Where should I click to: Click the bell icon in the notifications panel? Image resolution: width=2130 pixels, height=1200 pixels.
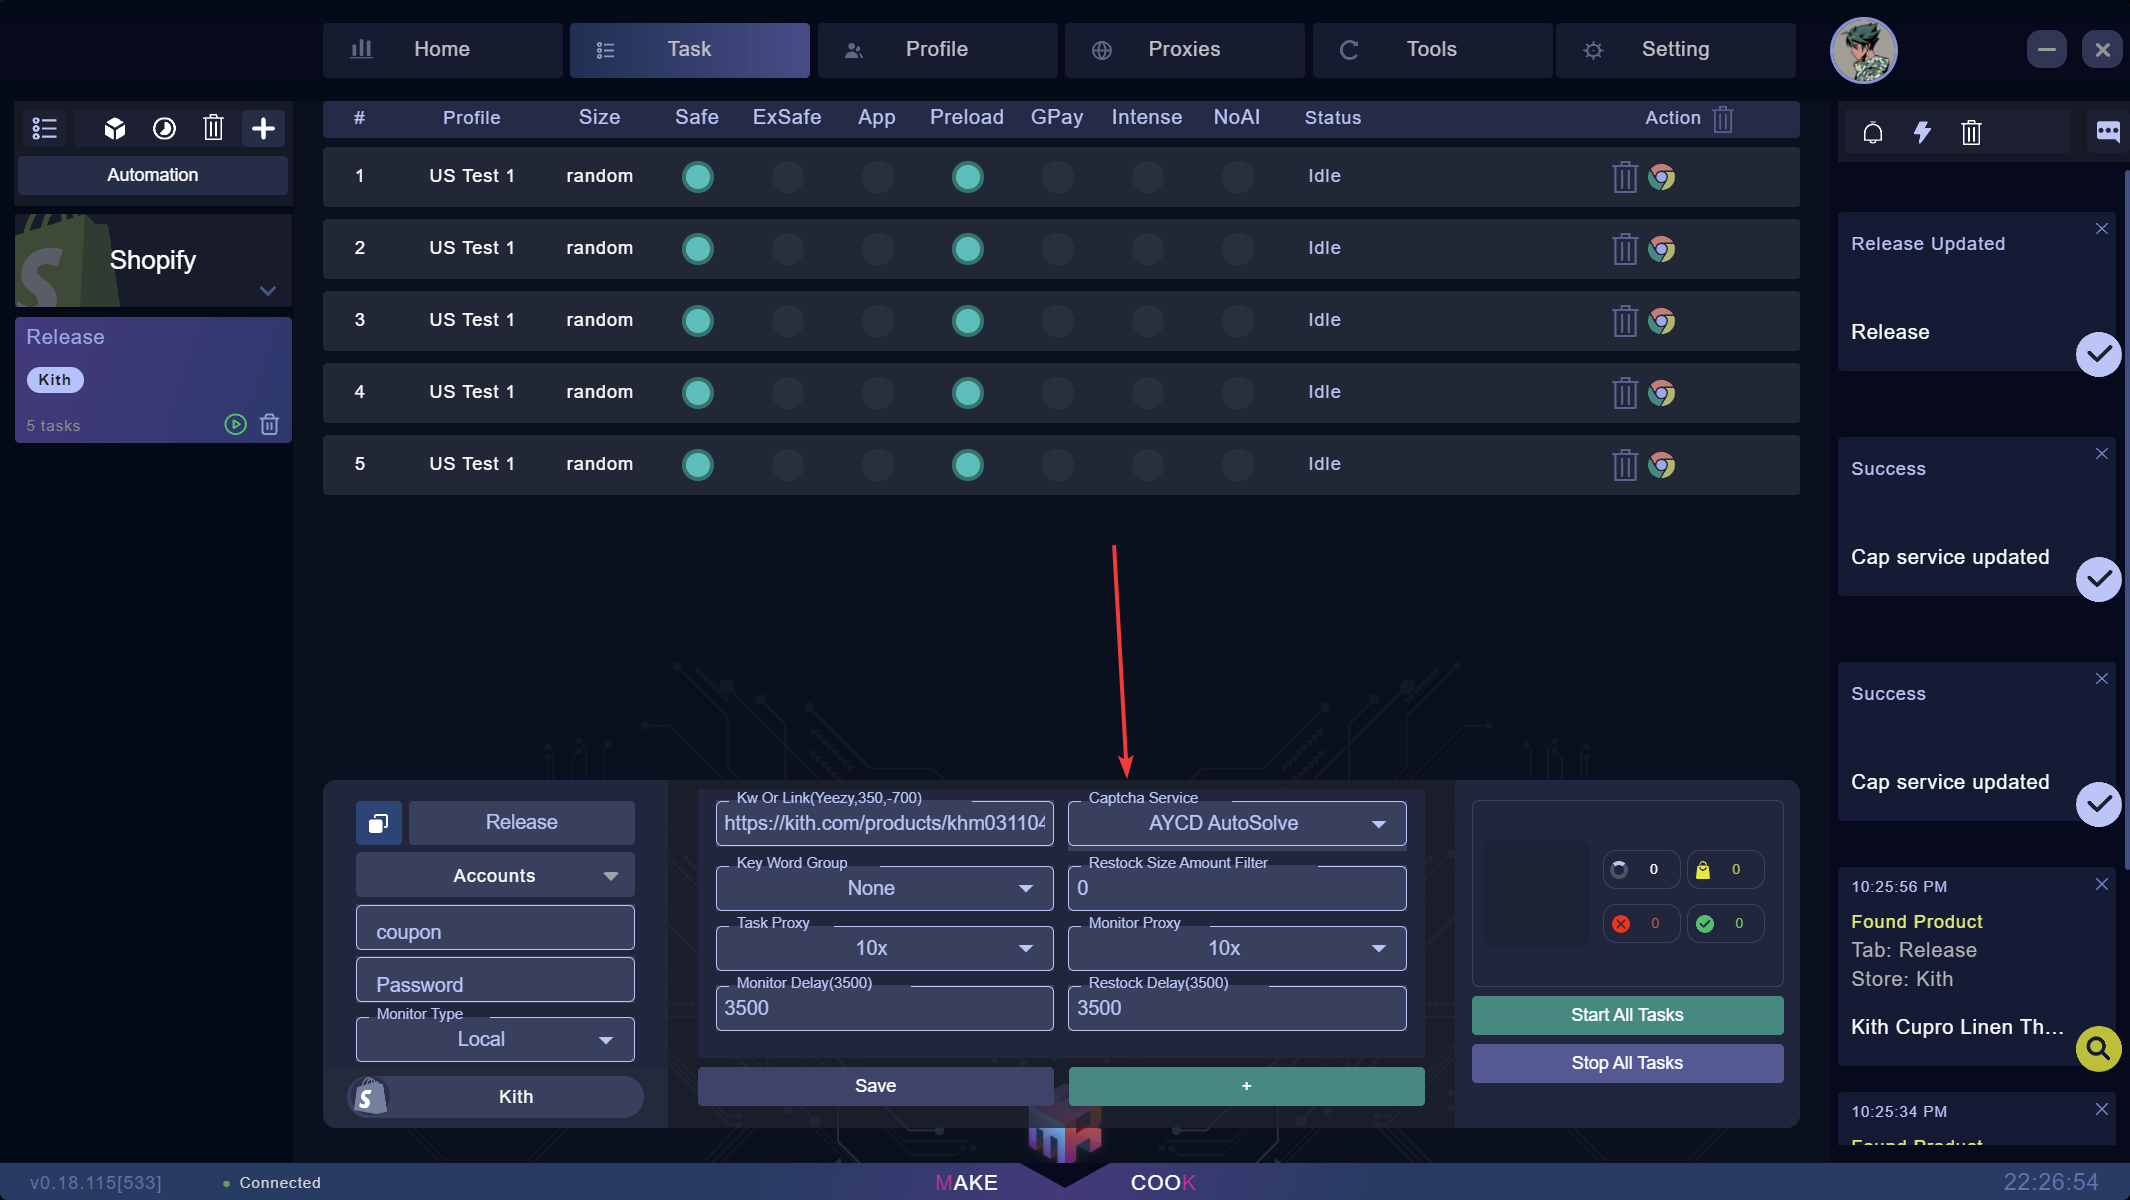point(1873,132)
